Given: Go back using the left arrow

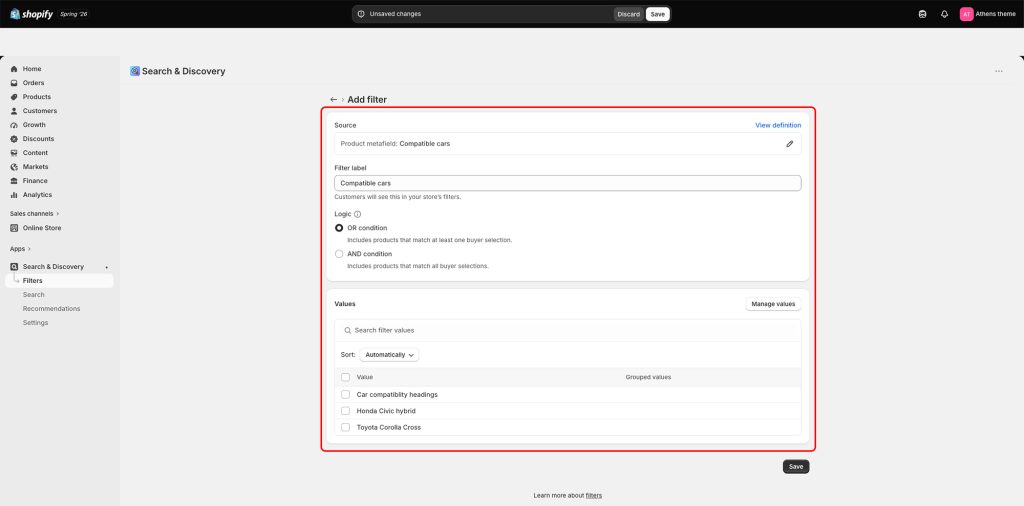Looking at the screenshot, I should (334, 100).
